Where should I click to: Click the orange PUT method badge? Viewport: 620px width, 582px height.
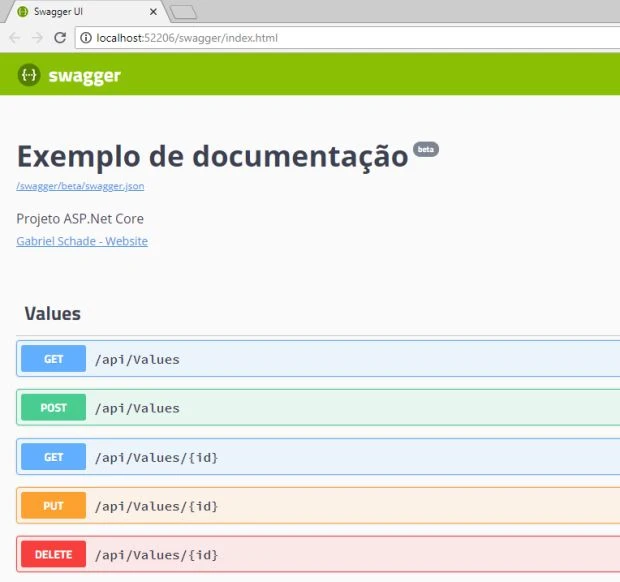pyautogui.click(x=53, y=506)
